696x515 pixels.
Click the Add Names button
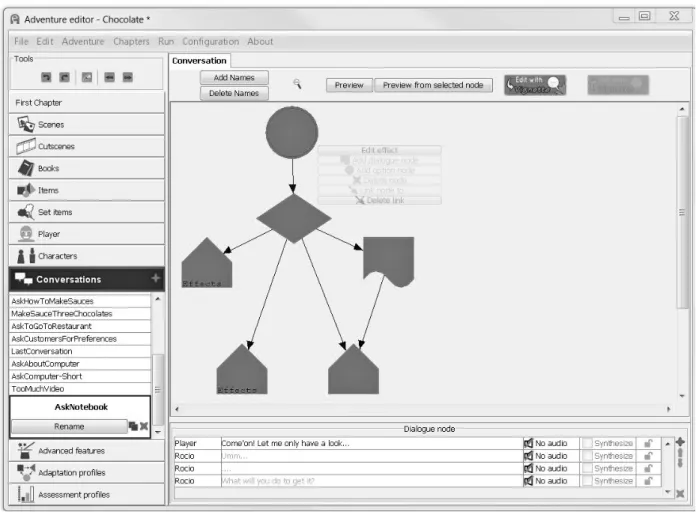click(234, 77)
